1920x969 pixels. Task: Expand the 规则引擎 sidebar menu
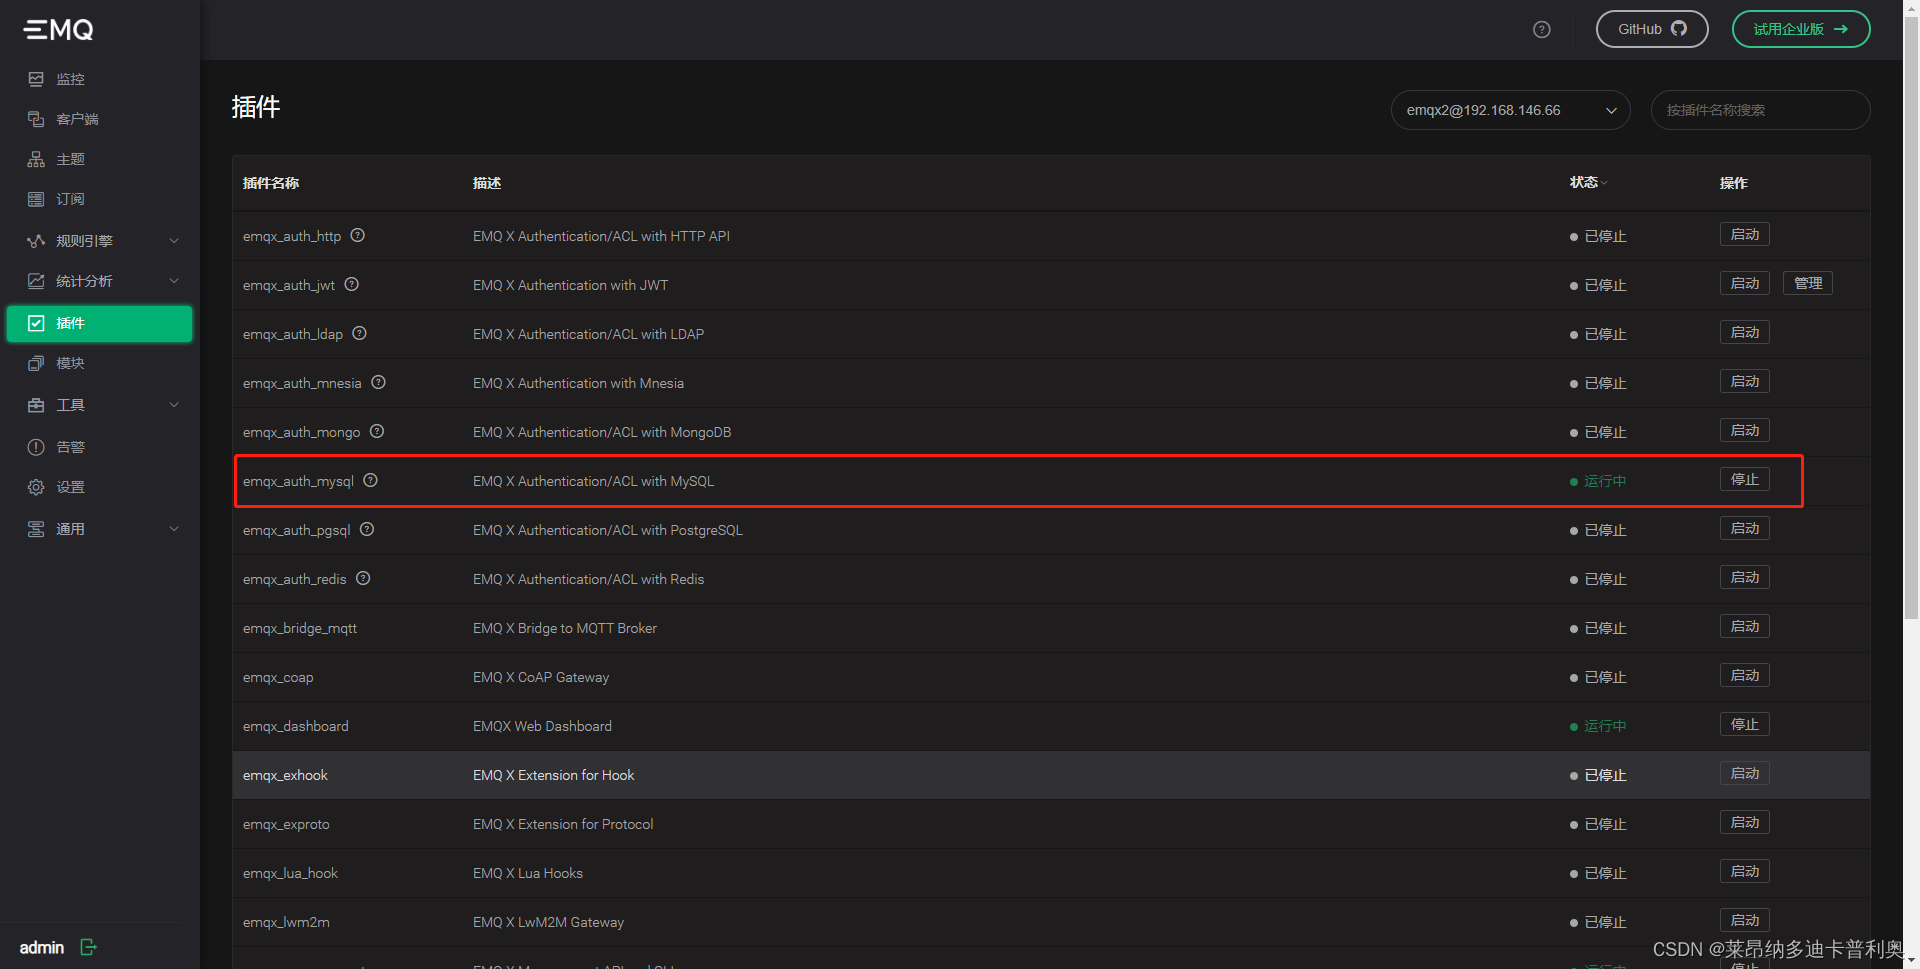click(100, 241)
